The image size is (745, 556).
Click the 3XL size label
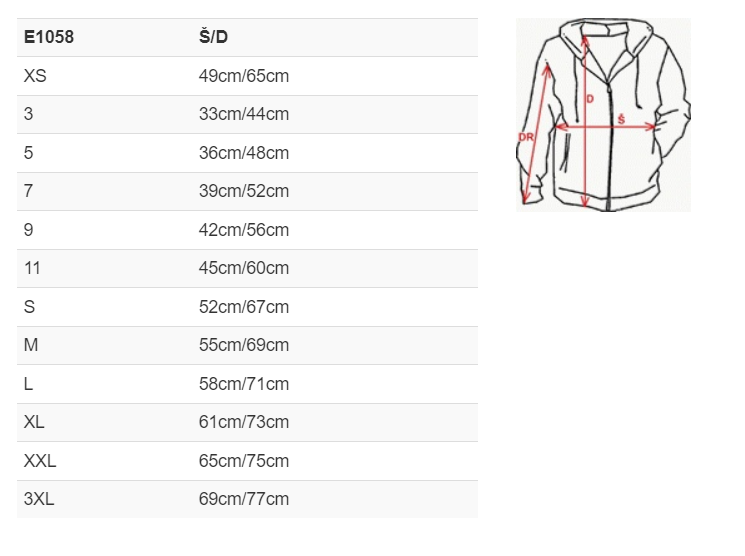click(x=39, y=499)
